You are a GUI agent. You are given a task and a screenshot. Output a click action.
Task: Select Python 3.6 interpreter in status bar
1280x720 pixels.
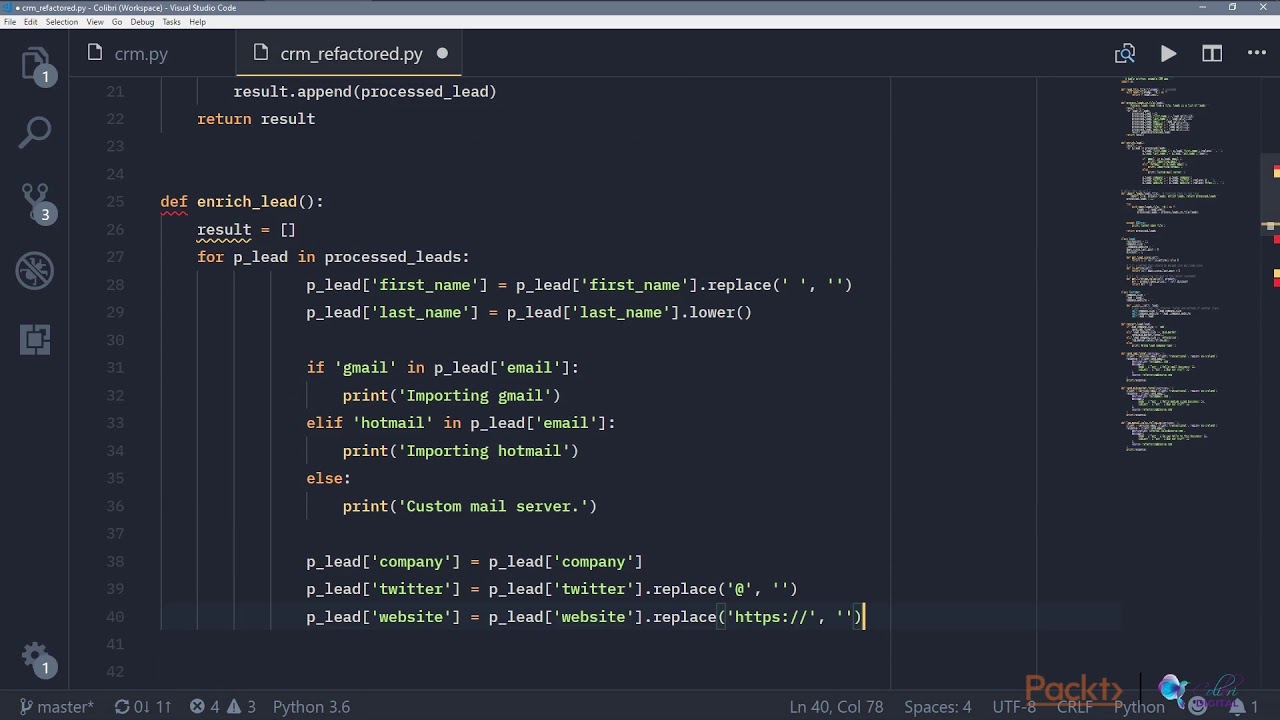pos(311,707)
